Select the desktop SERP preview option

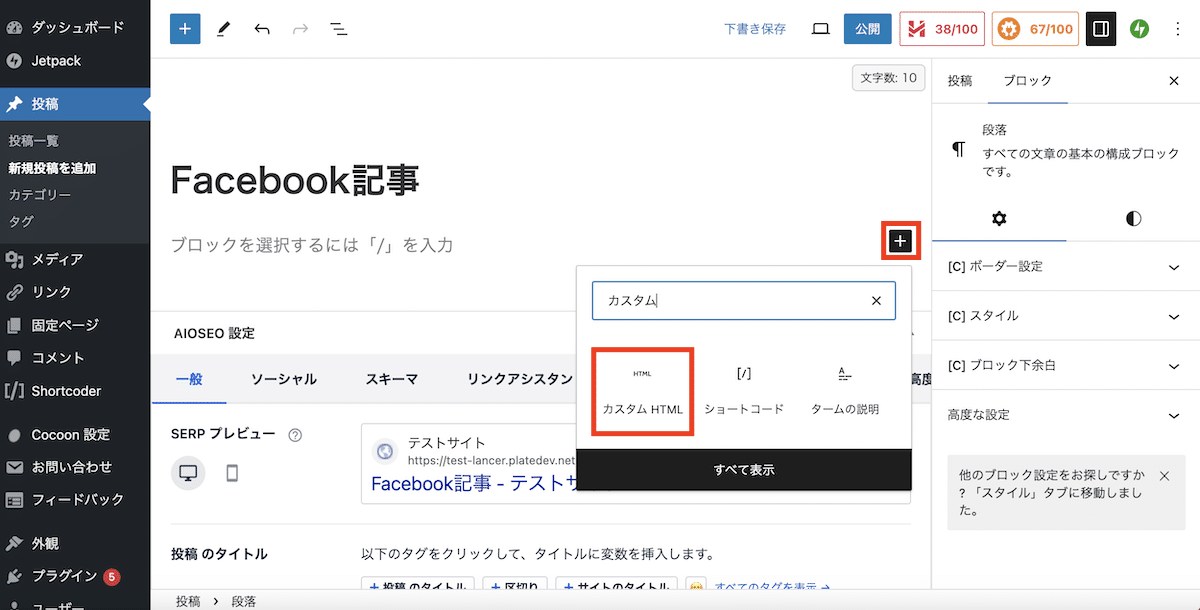[x=188, y=473]
